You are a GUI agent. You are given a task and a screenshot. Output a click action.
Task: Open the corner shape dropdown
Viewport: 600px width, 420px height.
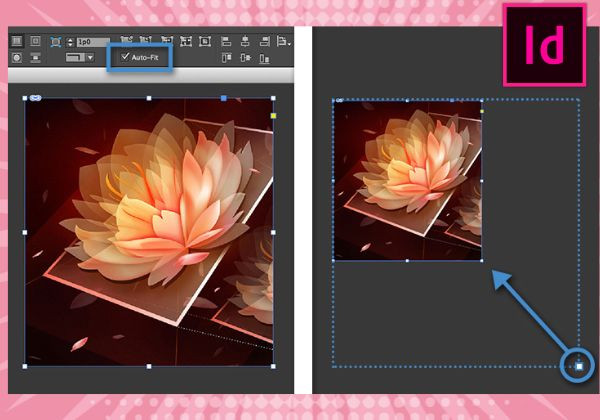80,57
